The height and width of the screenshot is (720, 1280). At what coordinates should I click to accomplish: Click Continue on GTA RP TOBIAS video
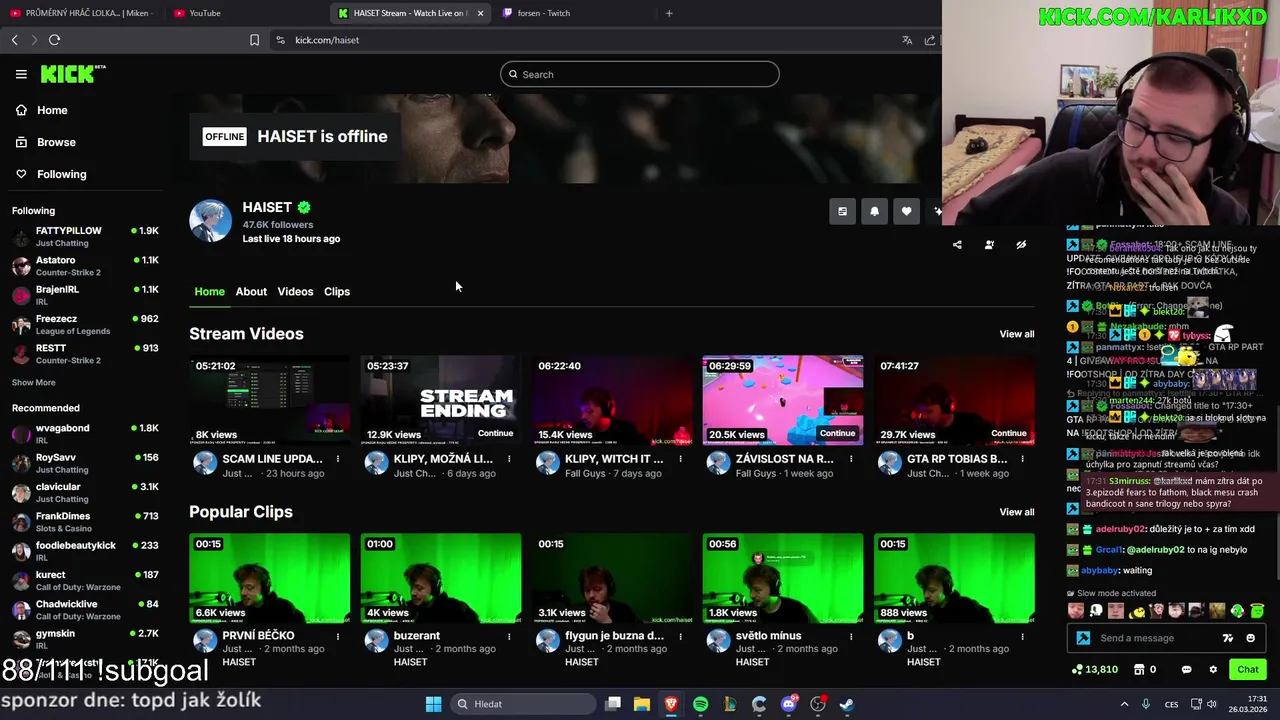1008,433
